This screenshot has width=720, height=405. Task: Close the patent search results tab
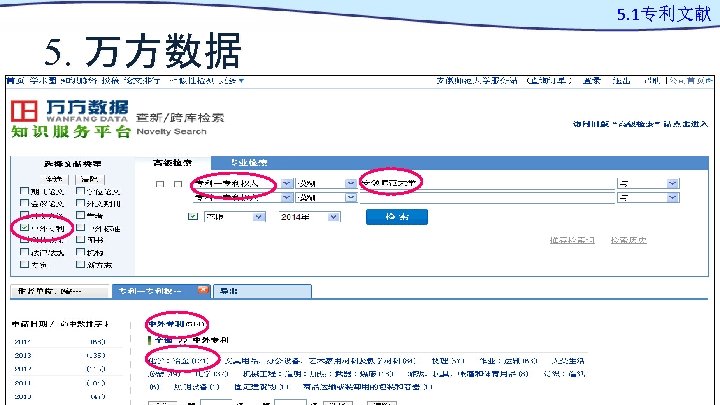click(203, 290)
